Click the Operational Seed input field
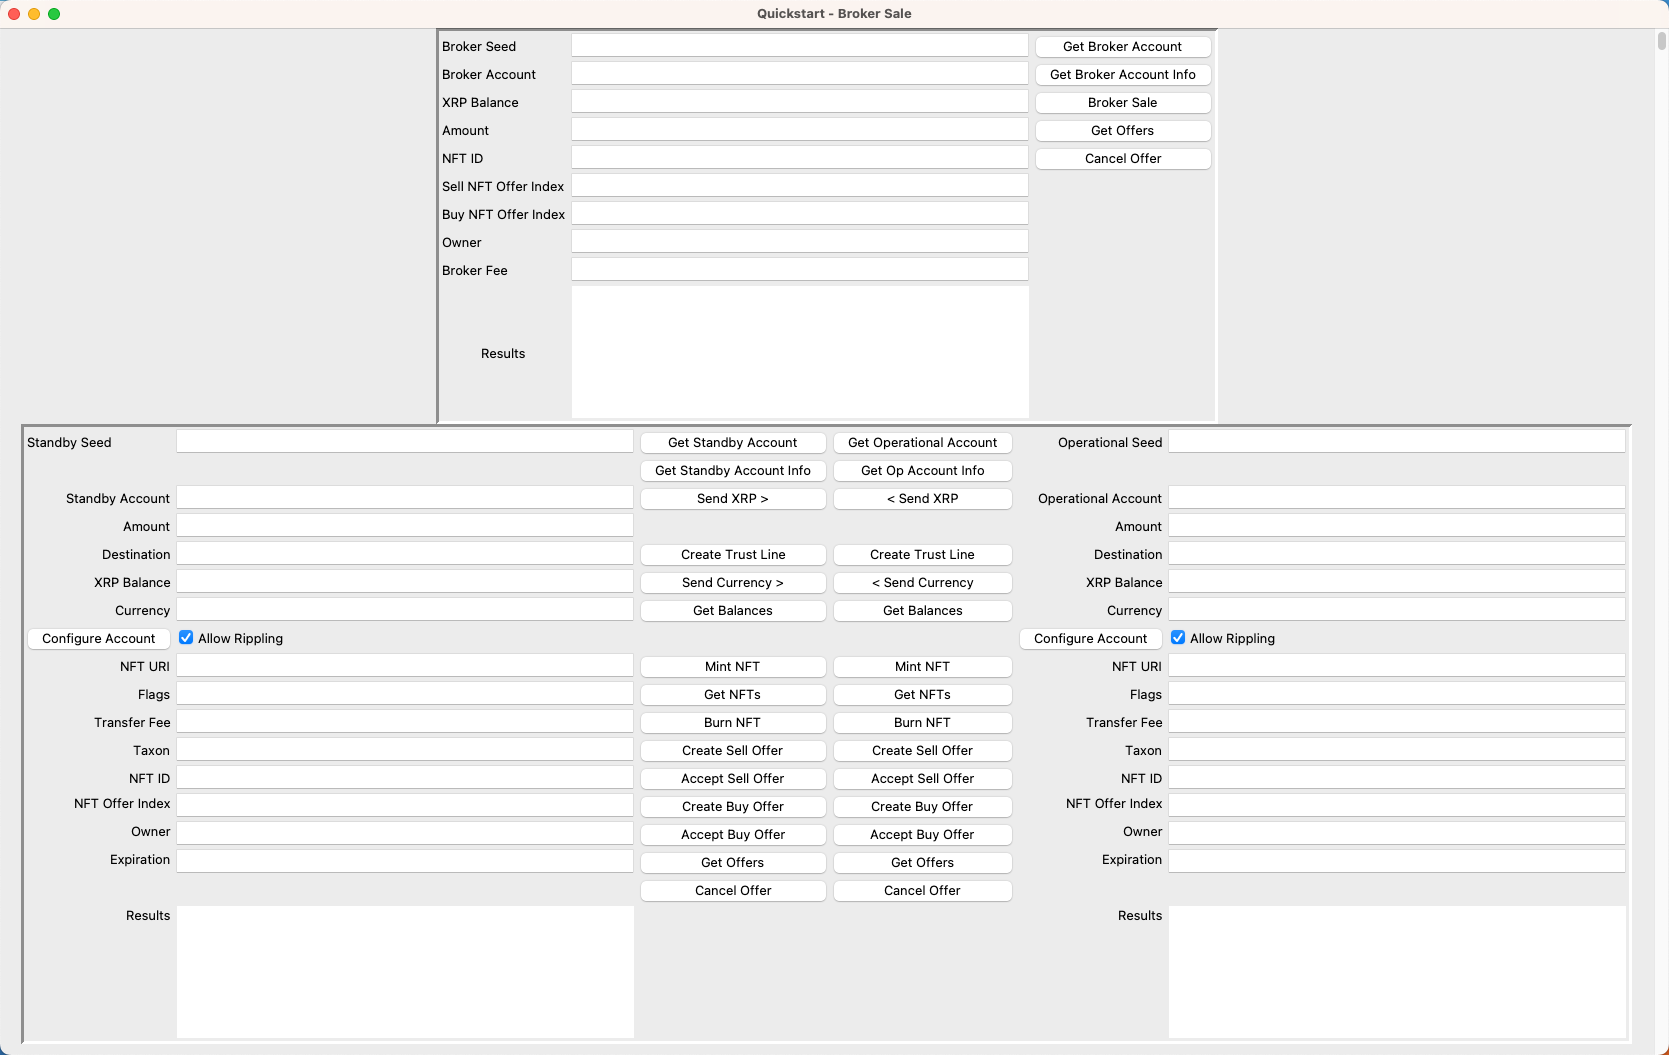 pos(1396,440)
